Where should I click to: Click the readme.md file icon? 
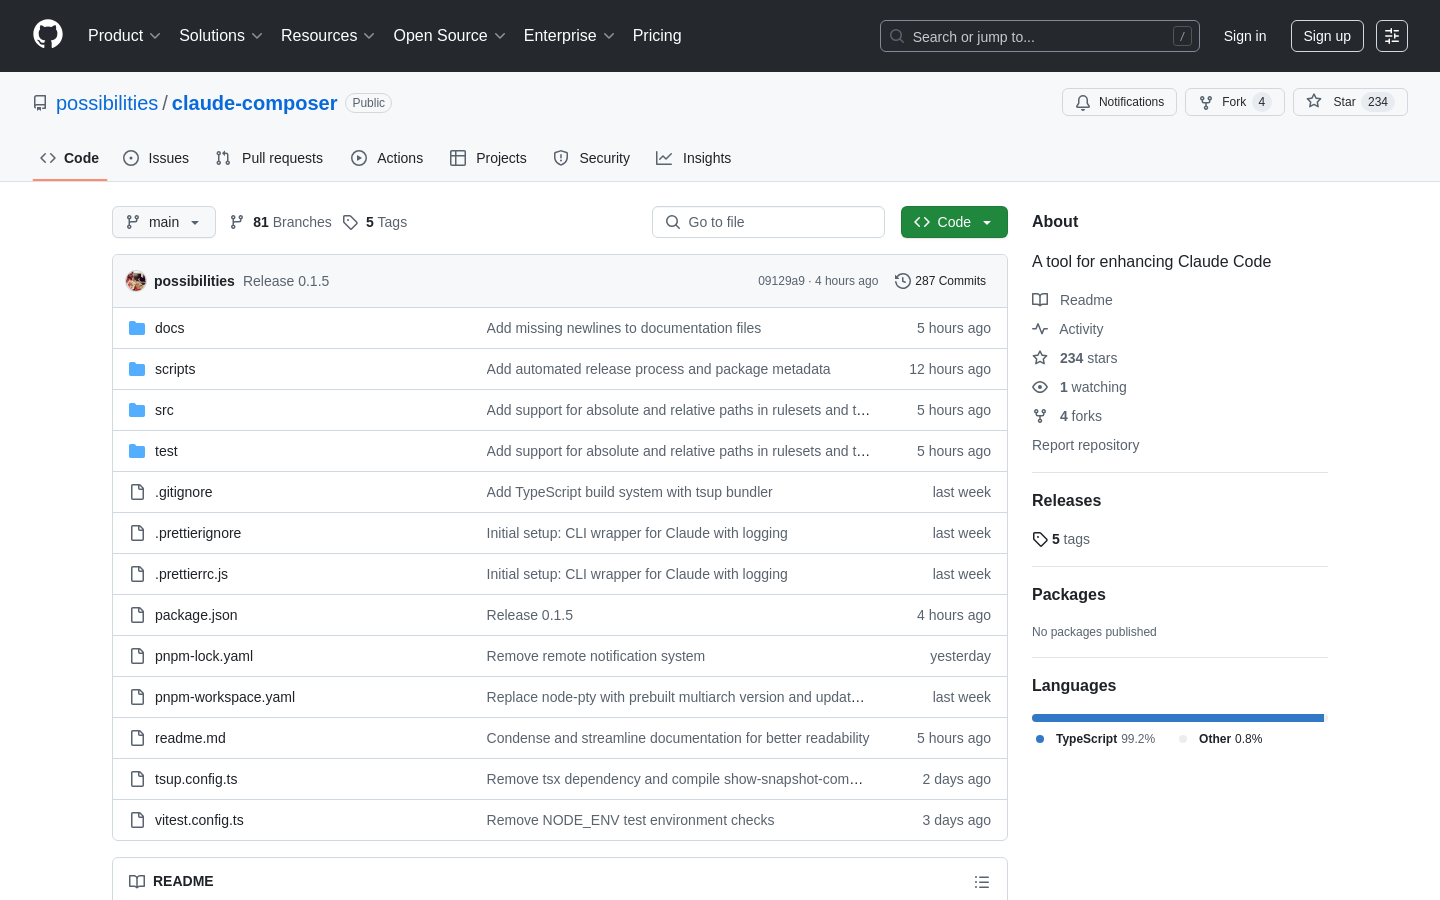tap(137, 738)
